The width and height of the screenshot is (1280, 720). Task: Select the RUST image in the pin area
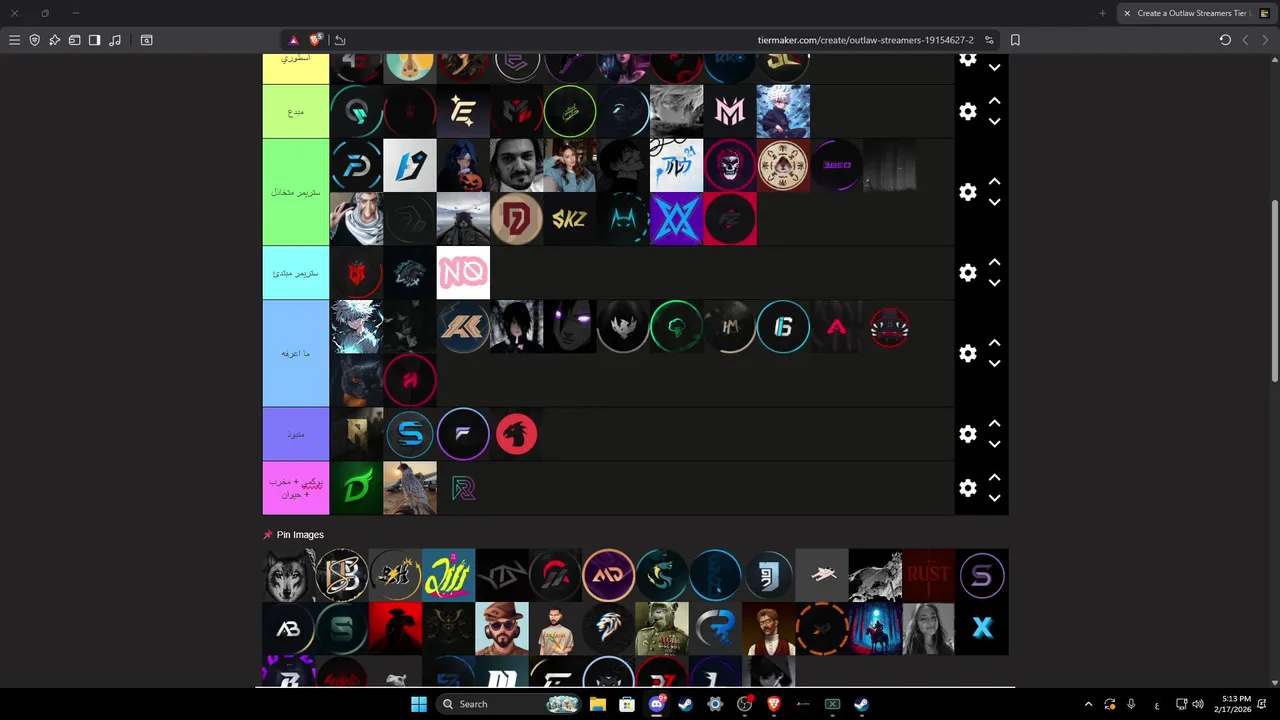928,575
